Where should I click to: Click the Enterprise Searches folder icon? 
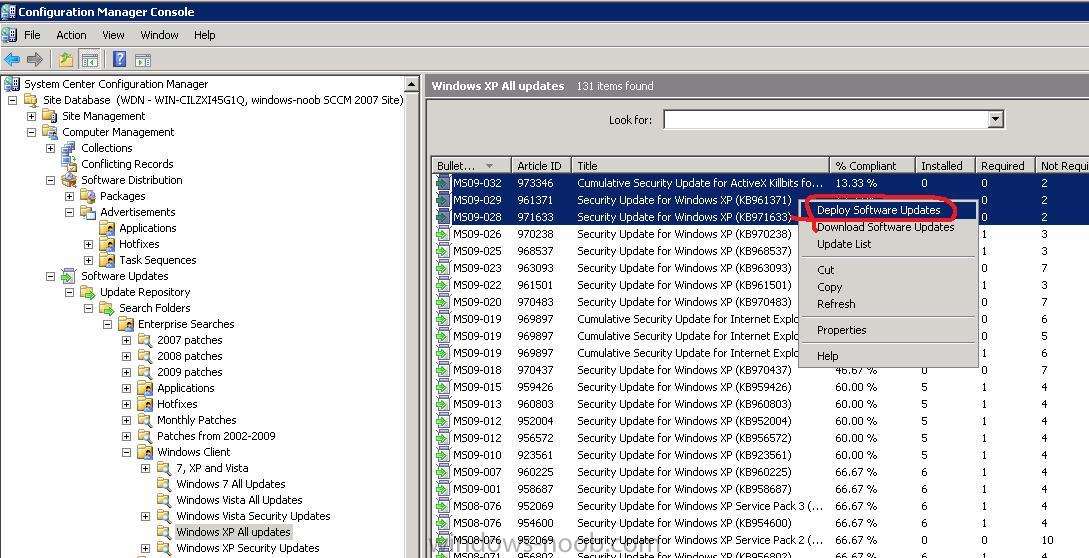[x=126, y=324]
